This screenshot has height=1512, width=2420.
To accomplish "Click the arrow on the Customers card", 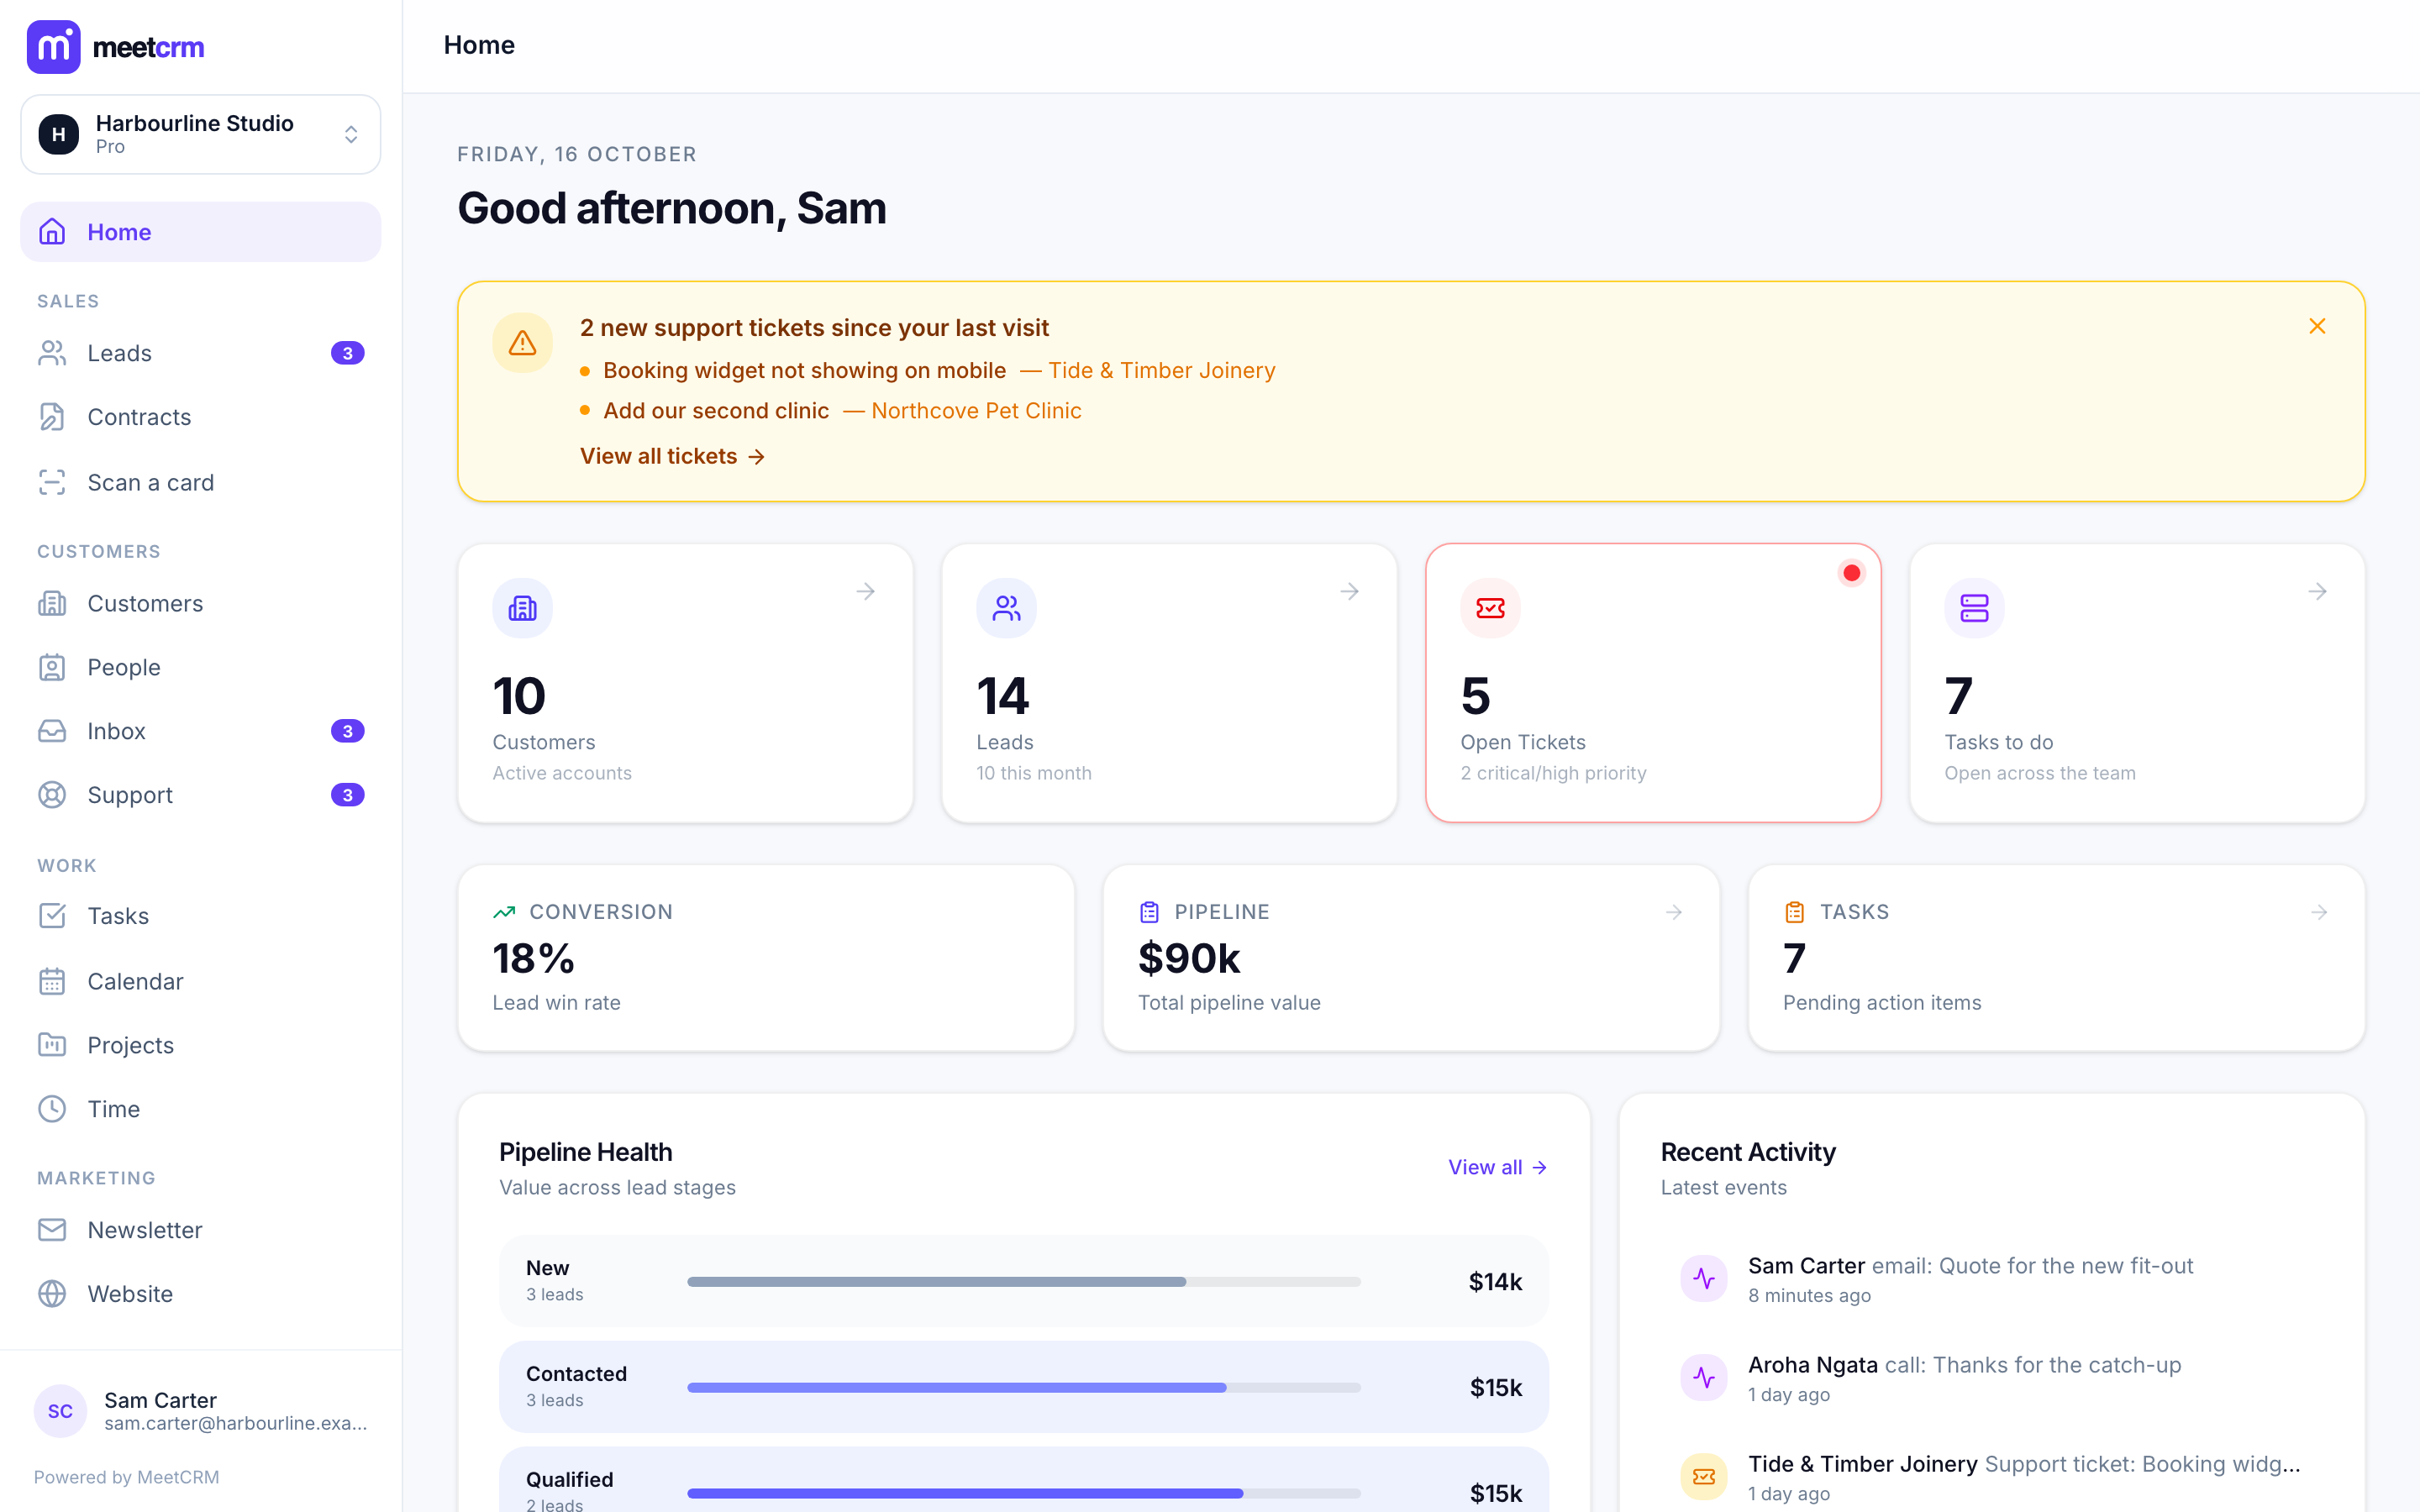I will click(866, 592).
